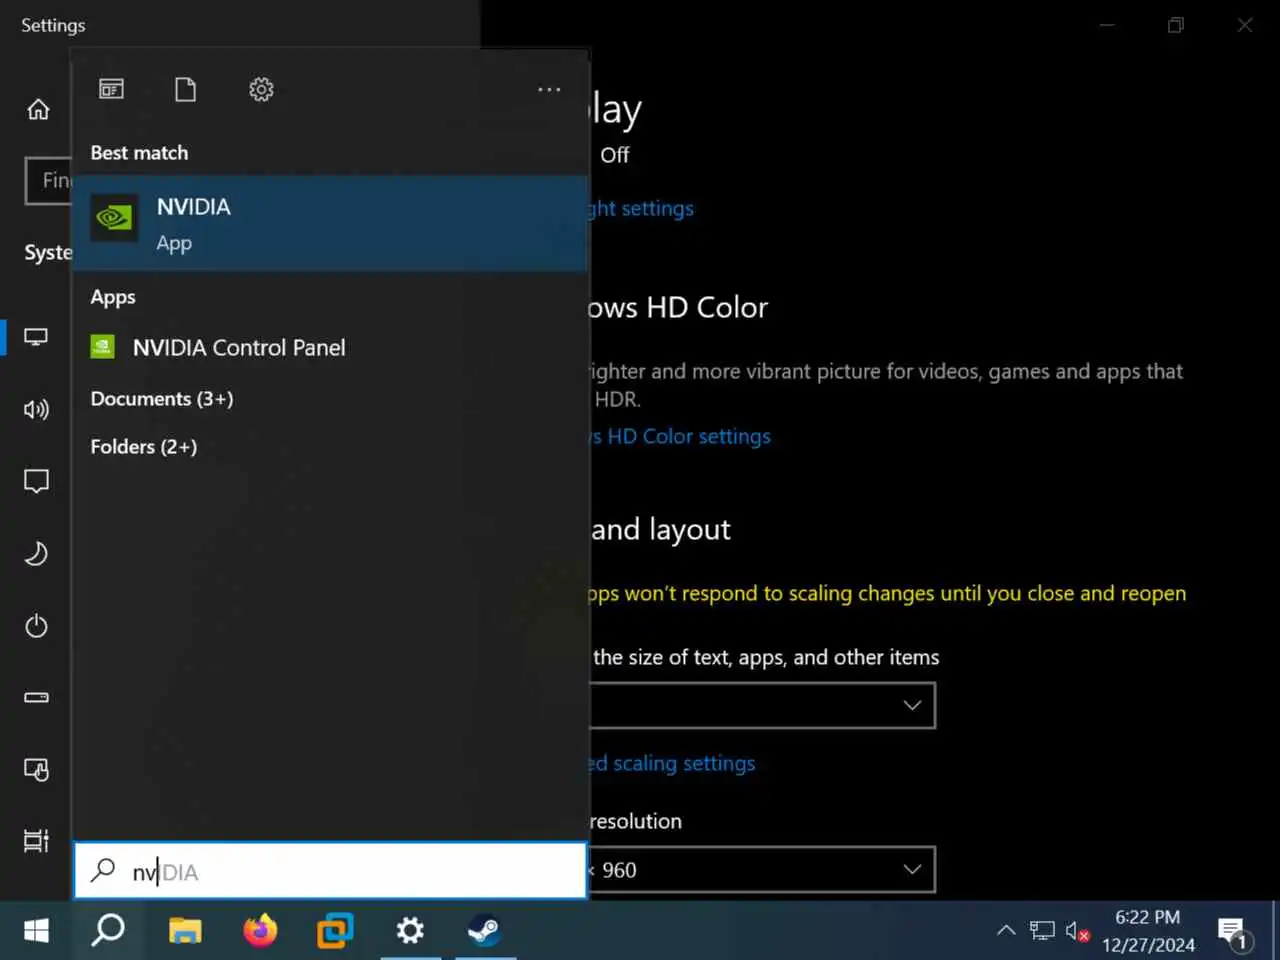Click the search box containing nvIDIA
This screenshot has width=1280, height=960.
click(330, 870)
